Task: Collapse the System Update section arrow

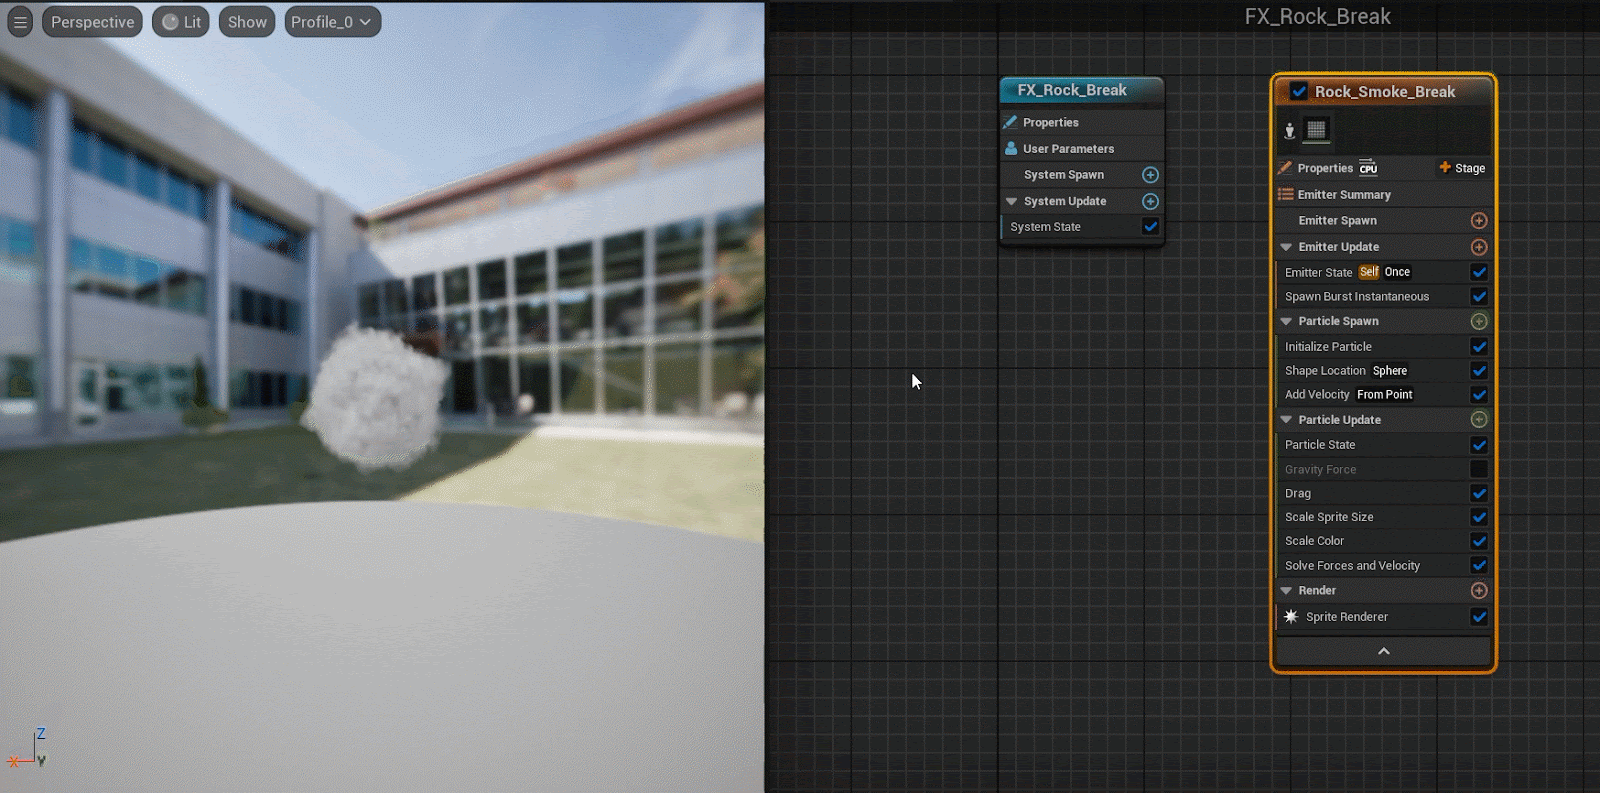Action: 1011,201
